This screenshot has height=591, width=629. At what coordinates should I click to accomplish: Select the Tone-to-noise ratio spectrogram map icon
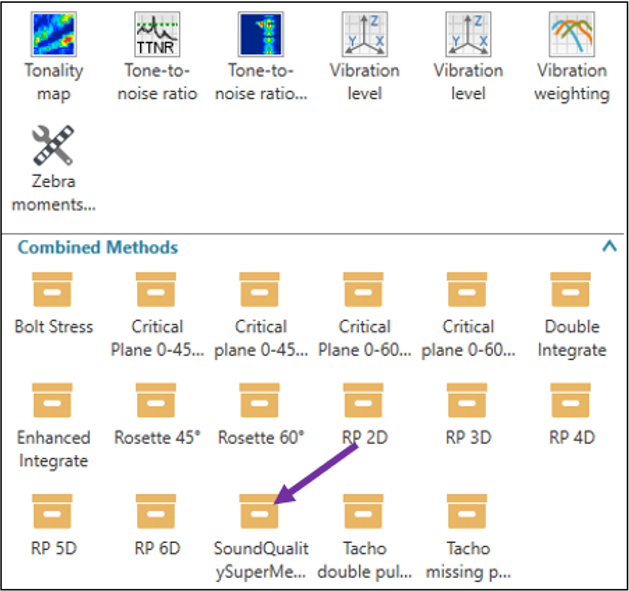coord(261,34)
